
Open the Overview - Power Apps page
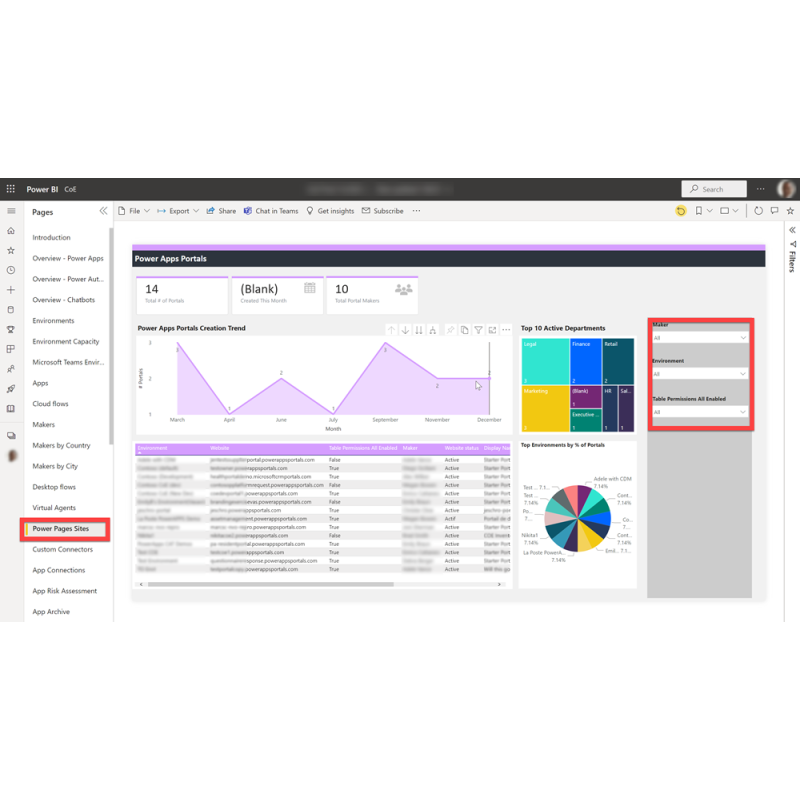click(68, 258)
